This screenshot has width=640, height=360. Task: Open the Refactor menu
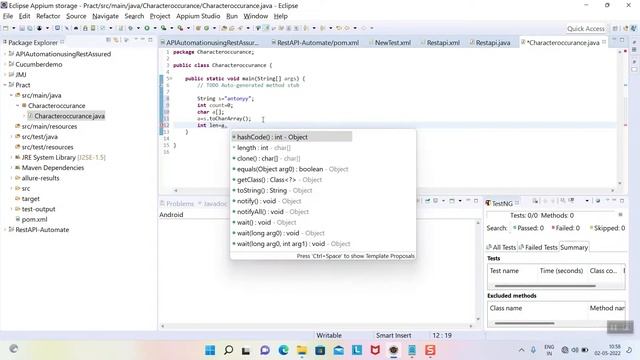click(48, 16)
